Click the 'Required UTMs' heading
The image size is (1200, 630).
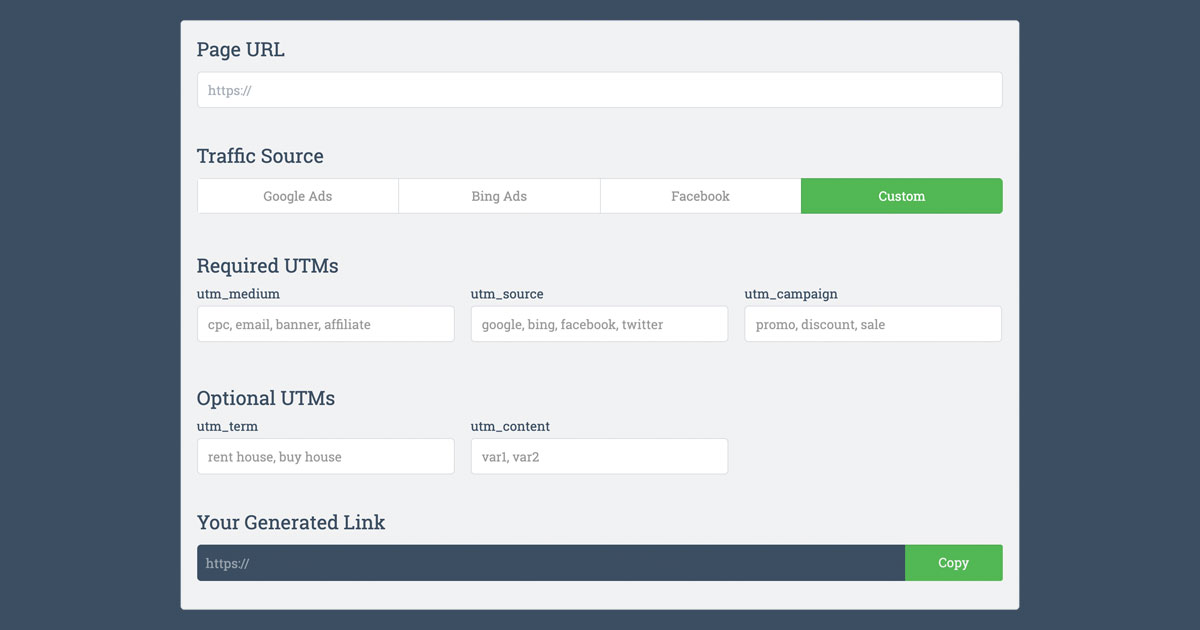(x=267, y=266)
